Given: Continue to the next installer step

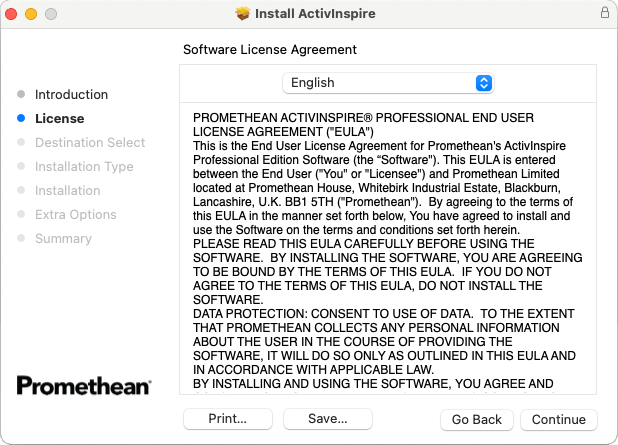Looking at the screenshot, I should click(x=558, y=418).
